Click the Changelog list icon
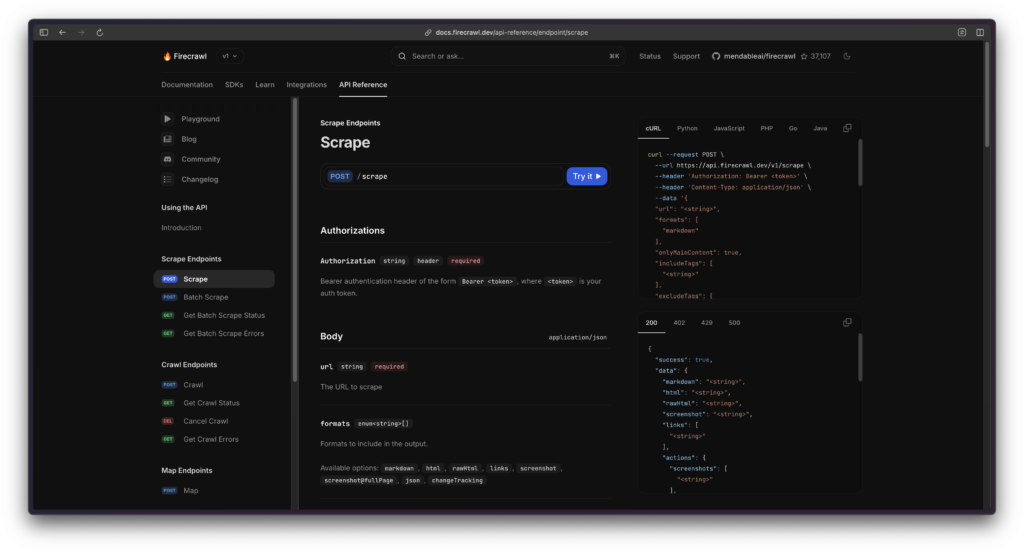The width and height of the screenshot is (1024, 552). [x=167, y=180]
